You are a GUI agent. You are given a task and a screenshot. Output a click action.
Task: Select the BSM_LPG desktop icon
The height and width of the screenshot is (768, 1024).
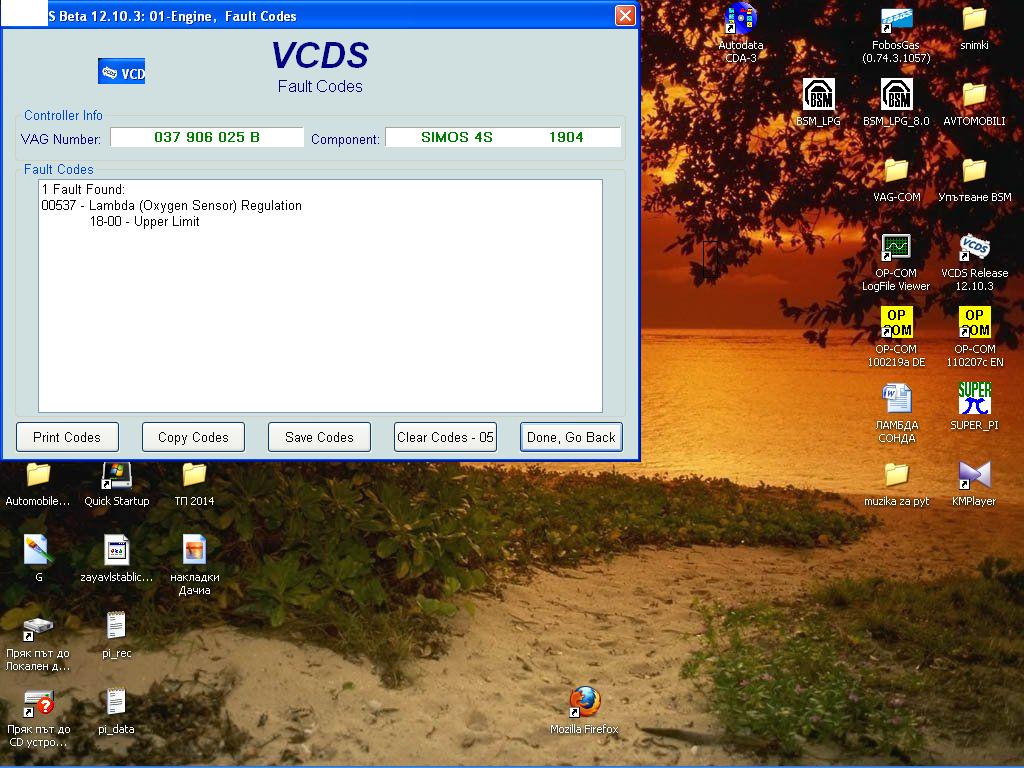818,96
